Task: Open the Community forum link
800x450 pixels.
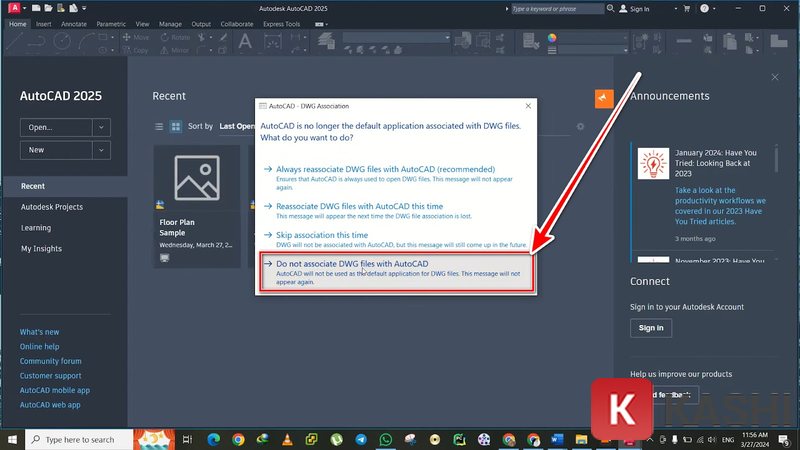Action: [51, 361]
